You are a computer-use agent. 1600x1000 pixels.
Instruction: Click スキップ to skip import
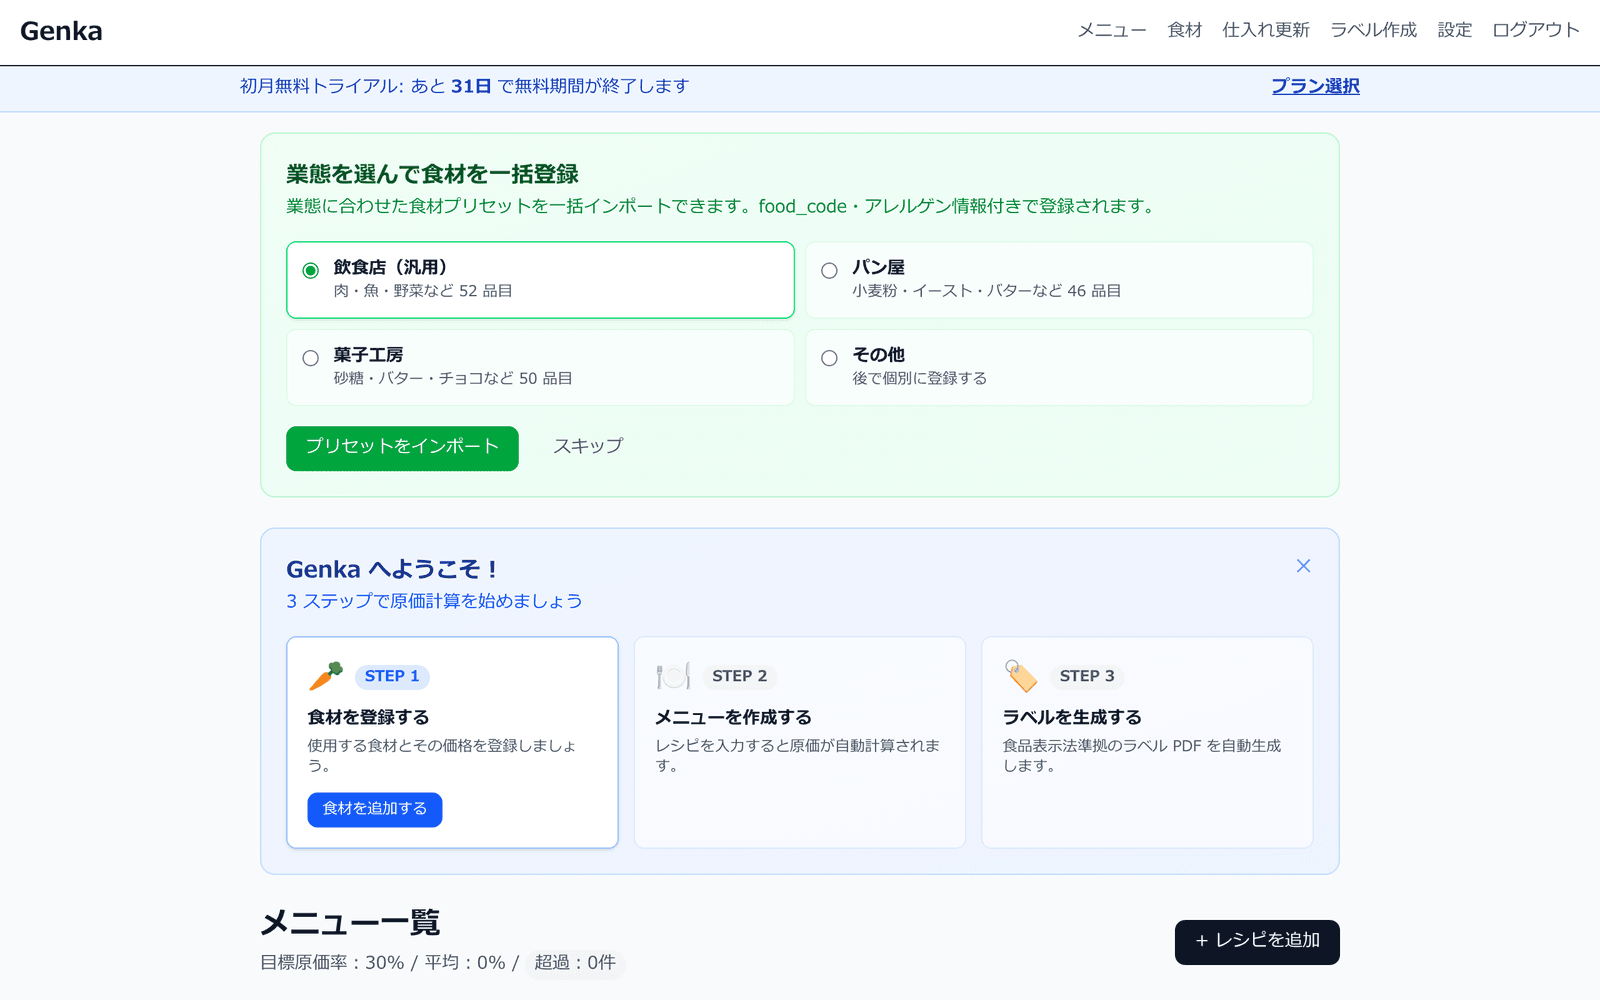tap(588, 446)
